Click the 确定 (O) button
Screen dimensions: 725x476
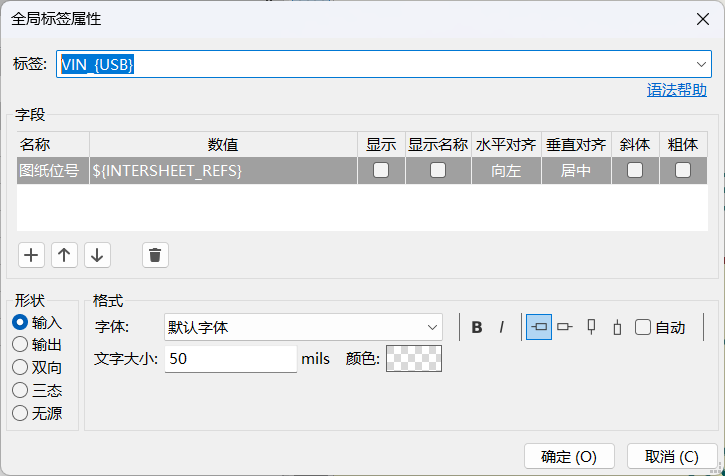(569, 456)
